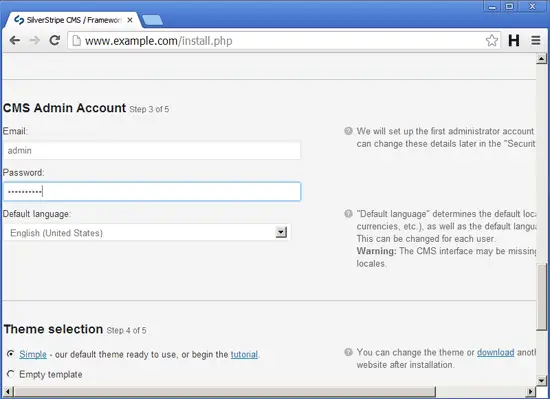Screen dimensions: 550x399
Task: Click the download themes link
Action: point(496,352)
